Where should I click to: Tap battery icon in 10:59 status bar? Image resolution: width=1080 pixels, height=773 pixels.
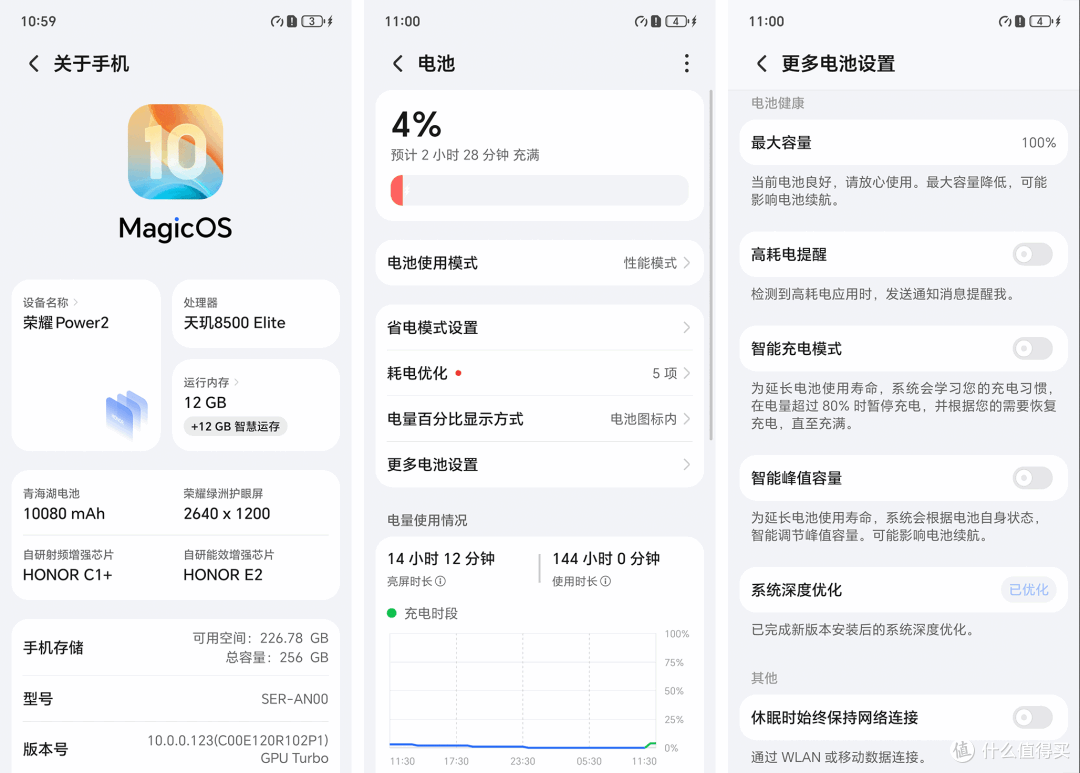(313, 21)
